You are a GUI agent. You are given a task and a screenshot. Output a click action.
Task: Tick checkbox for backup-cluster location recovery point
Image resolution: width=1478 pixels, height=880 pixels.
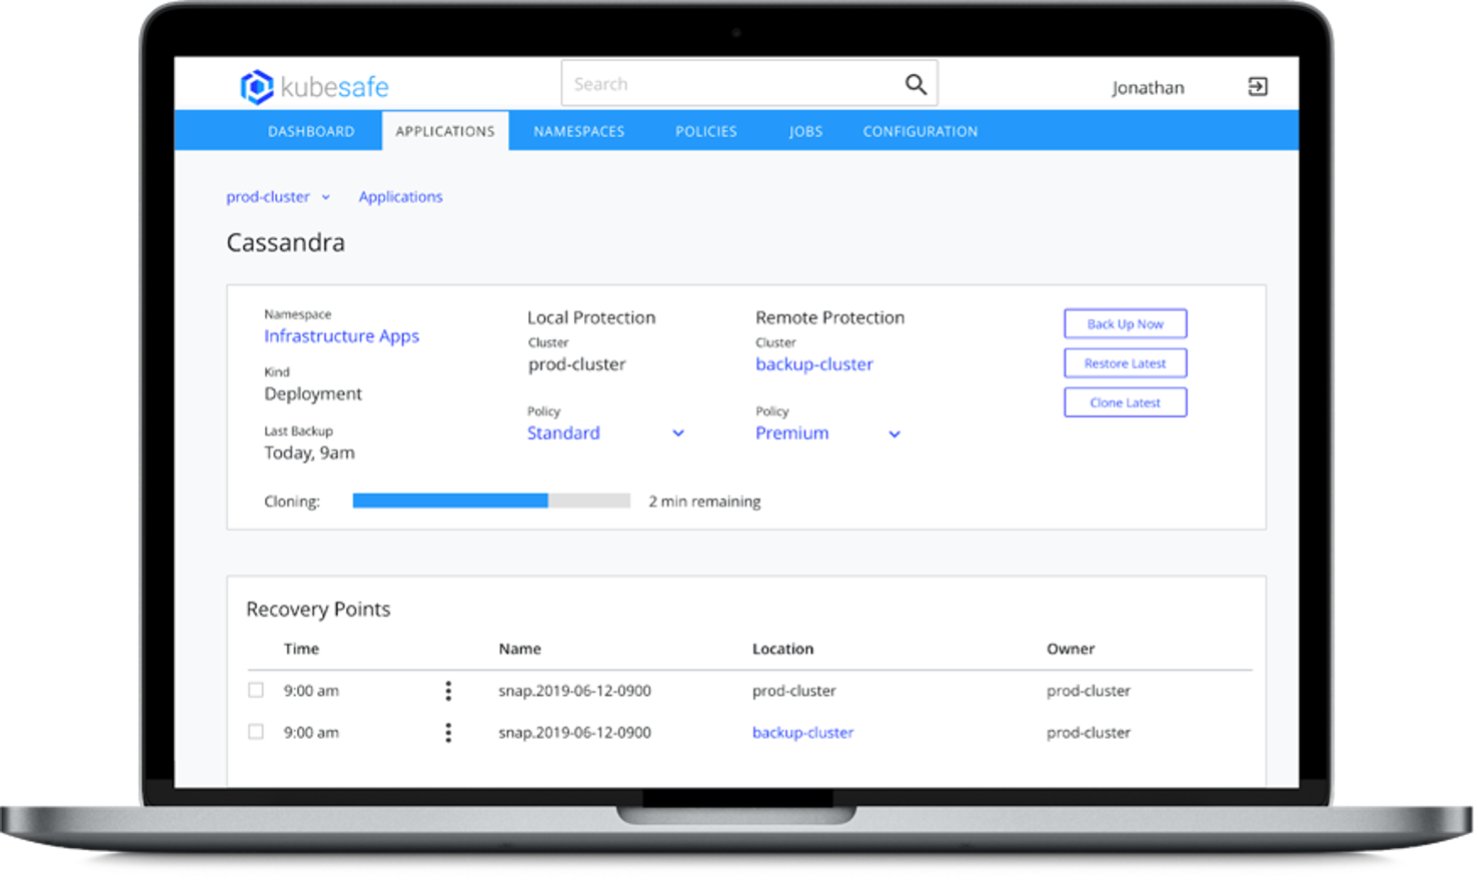pyautogui.click(x=256, y=732)
